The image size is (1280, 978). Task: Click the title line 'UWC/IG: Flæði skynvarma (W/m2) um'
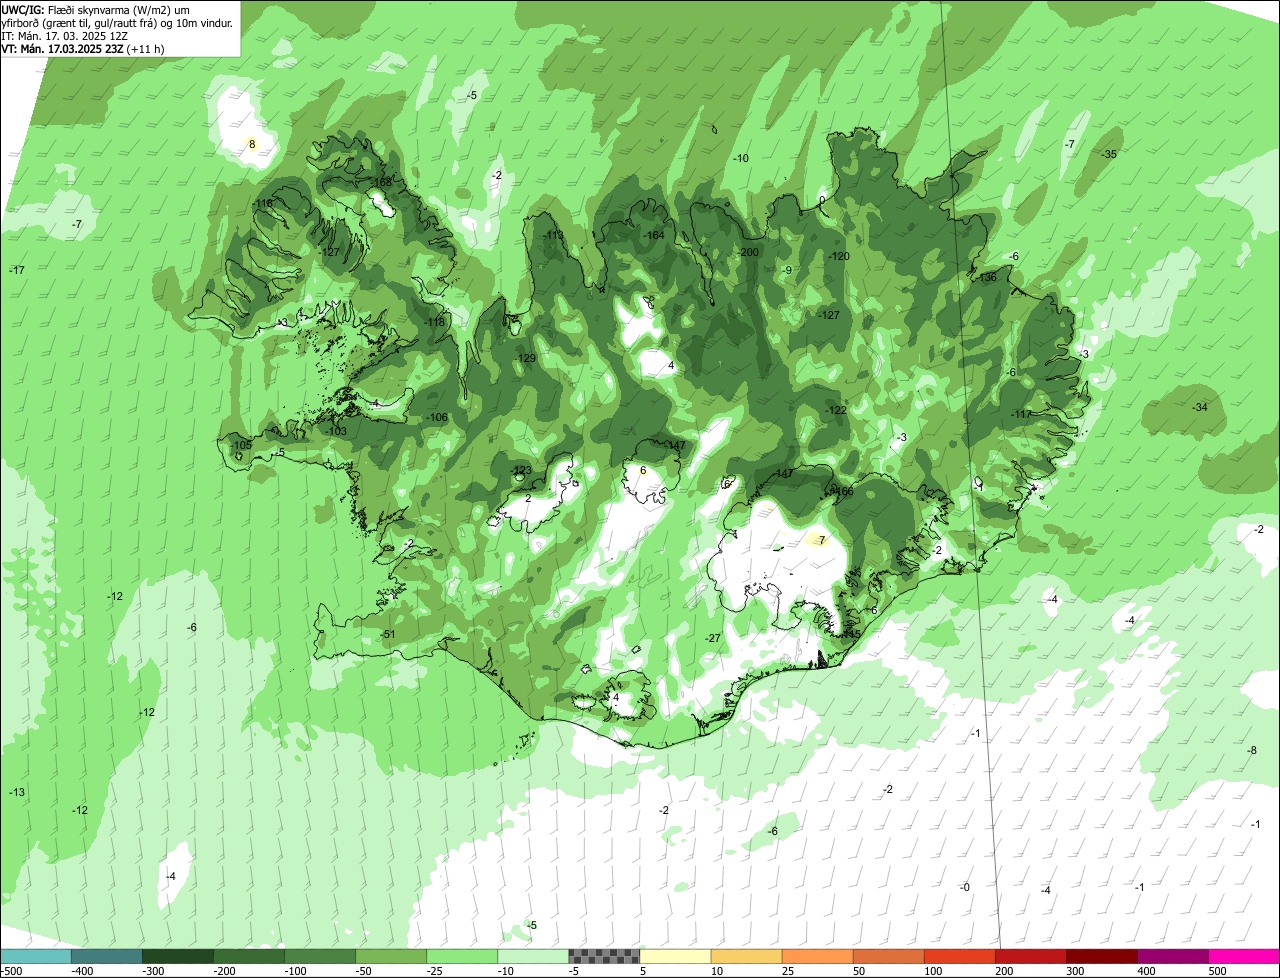[96, 9]
